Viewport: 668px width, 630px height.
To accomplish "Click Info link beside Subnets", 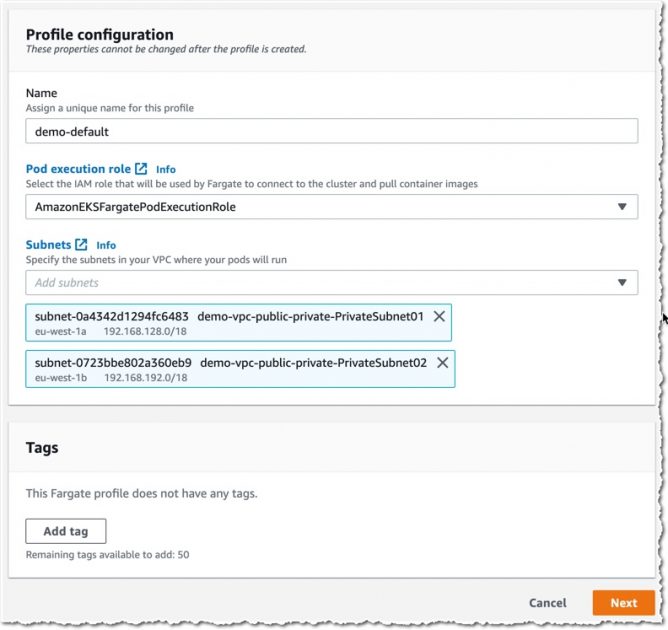I will (x=106, y=245).
